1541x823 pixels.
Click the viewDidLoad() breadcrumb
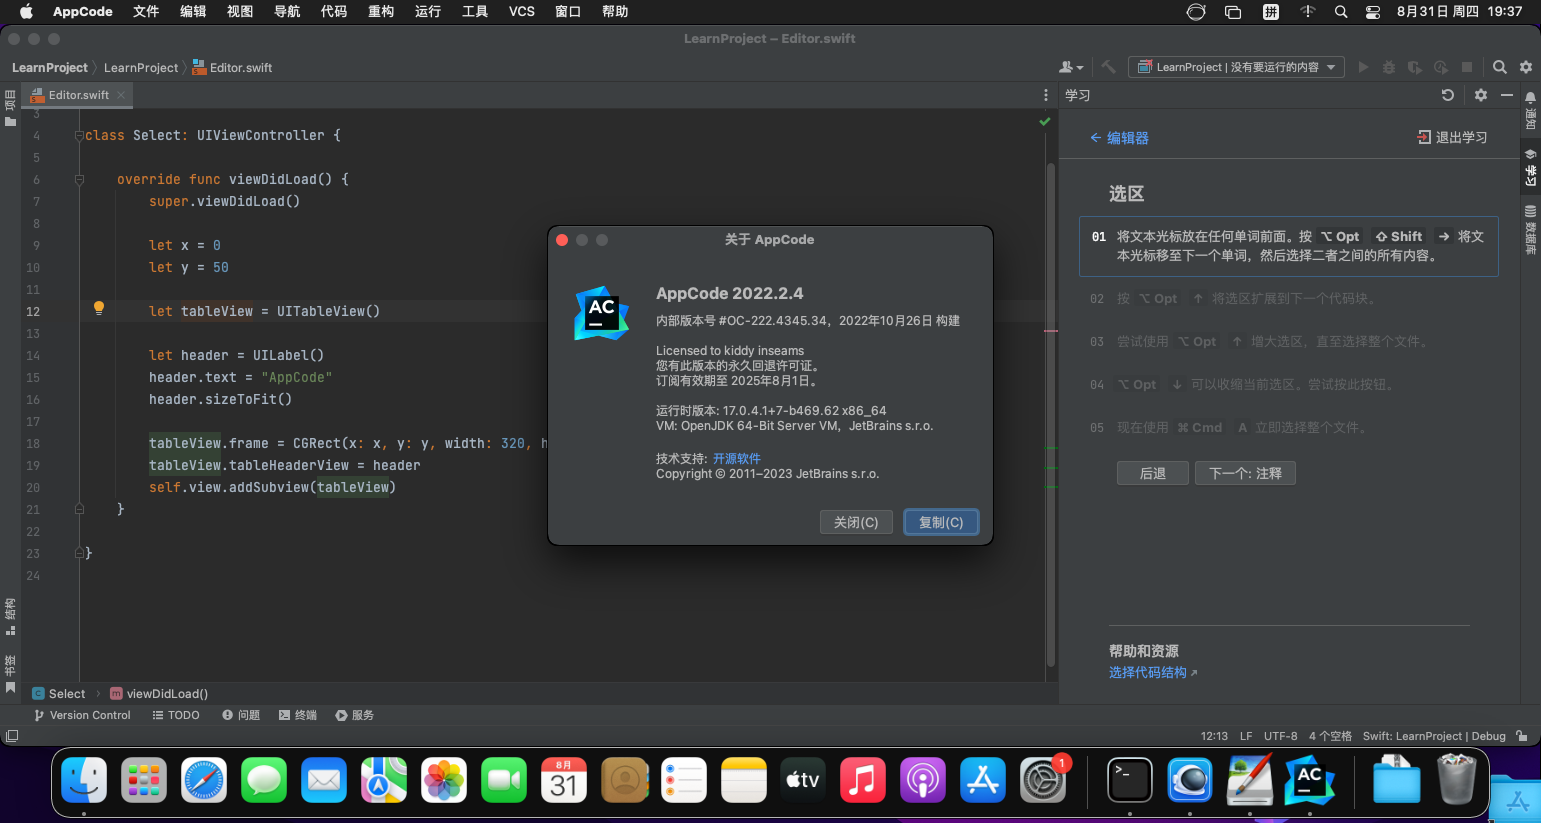point(159,694)
